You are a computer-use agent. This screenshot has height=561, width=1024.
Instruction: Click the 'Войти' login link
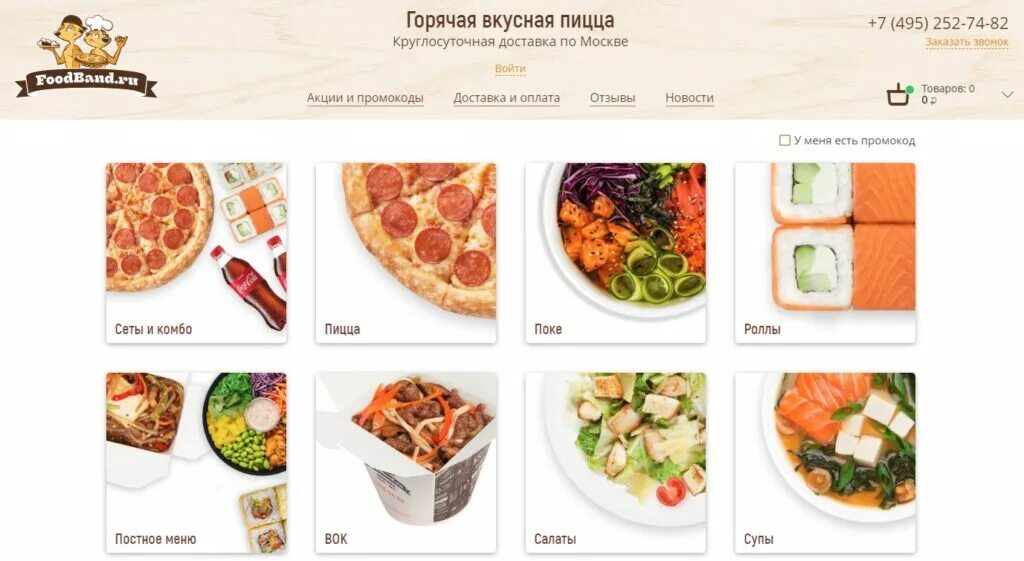[510, 69]
